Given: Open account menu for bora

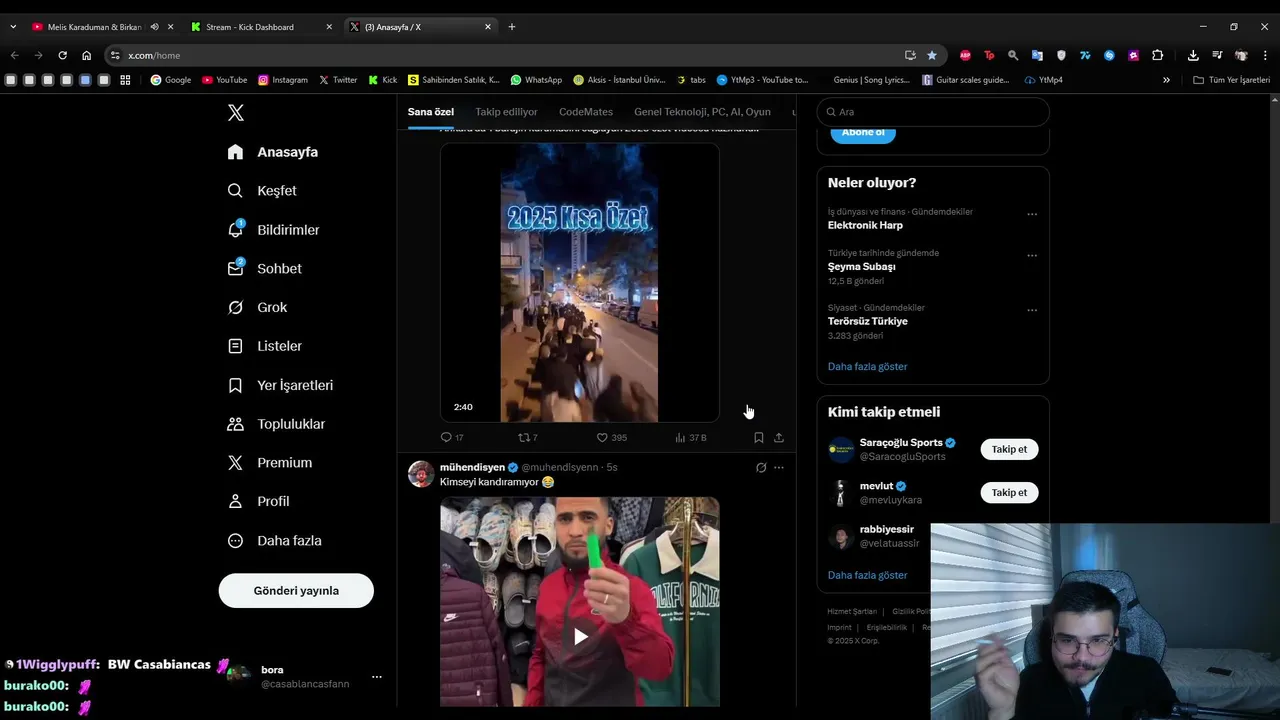Looking at the screenshot, I should pos(376,677).
